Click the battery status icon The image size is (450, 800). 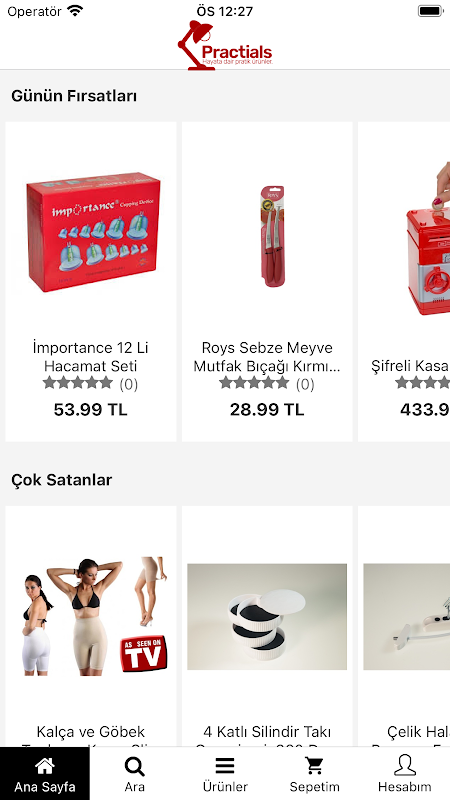click(x=430, y=11)
